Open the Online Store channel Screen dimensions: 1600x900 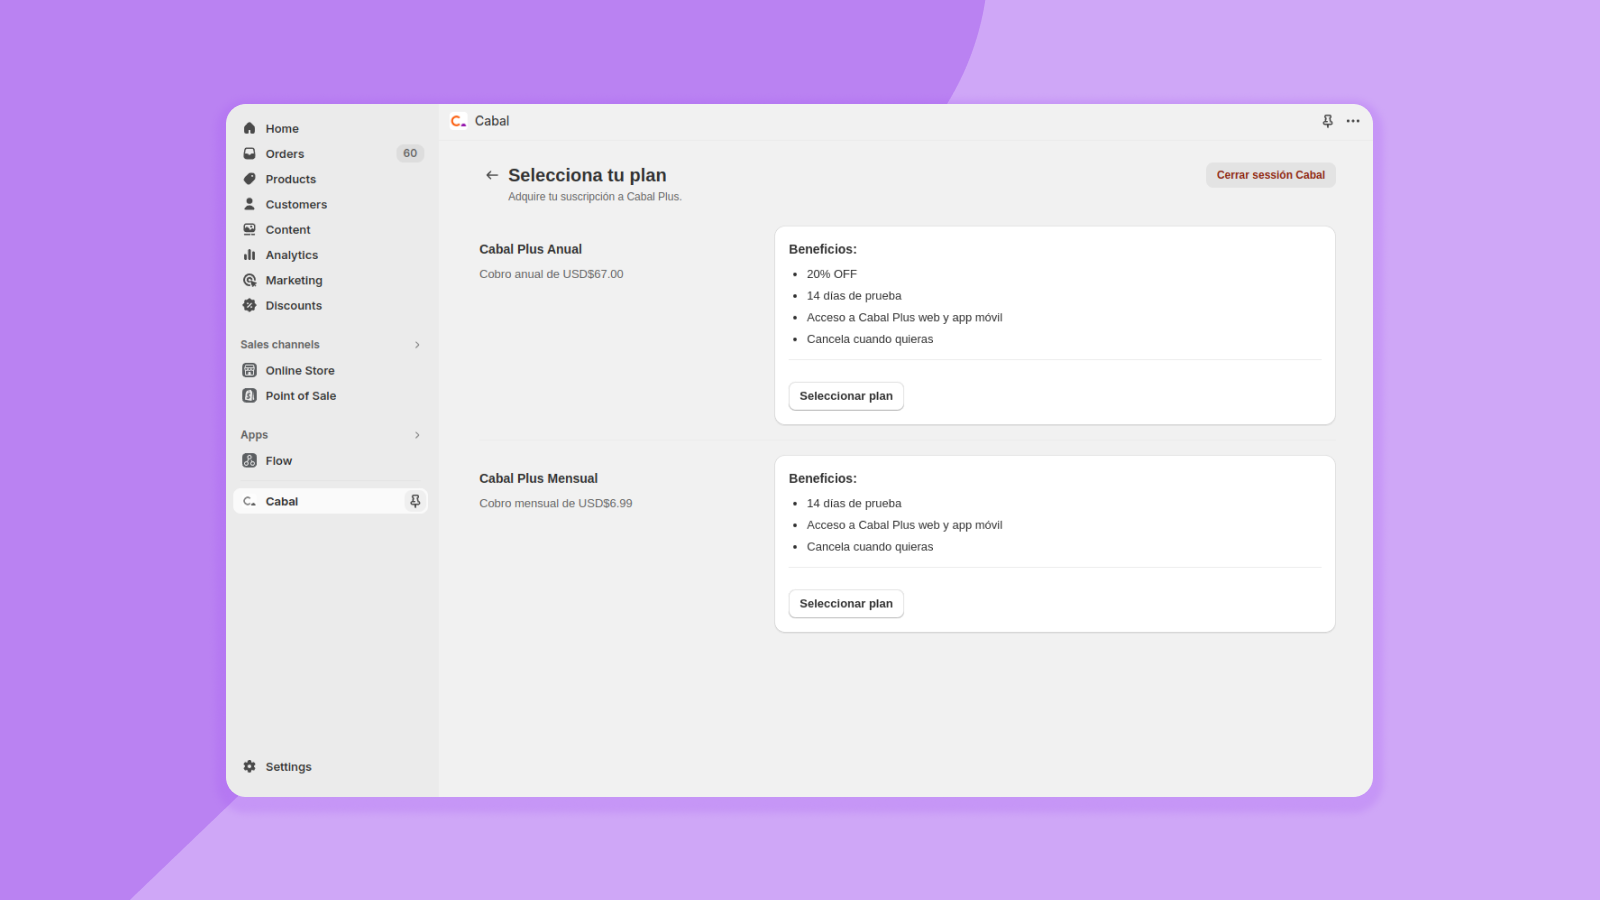(330, 370)
